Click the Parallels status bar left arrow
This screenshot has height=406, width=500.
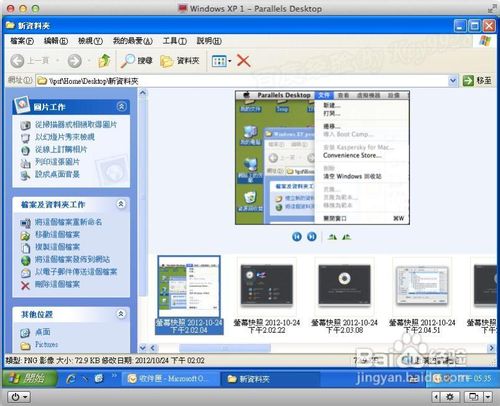click(x=436, y=397)
